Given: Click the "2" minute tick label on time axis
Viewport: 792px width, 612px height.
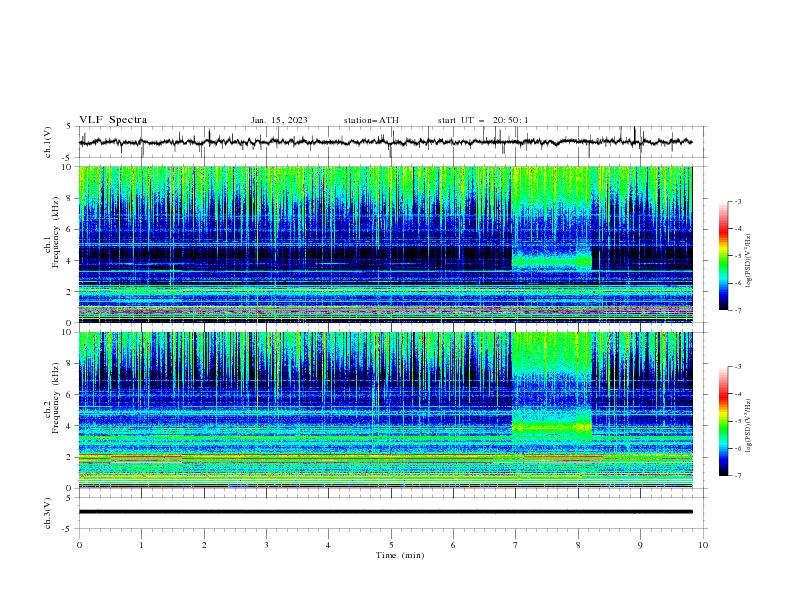Looking at the screenshot, I should [x=204, y=545].
